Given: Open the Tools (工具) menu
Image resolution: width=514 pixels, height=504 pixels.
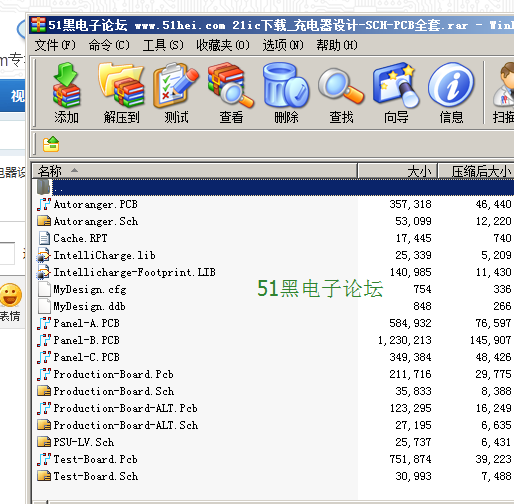Looking at the screenshot, I should coord(163,45).
